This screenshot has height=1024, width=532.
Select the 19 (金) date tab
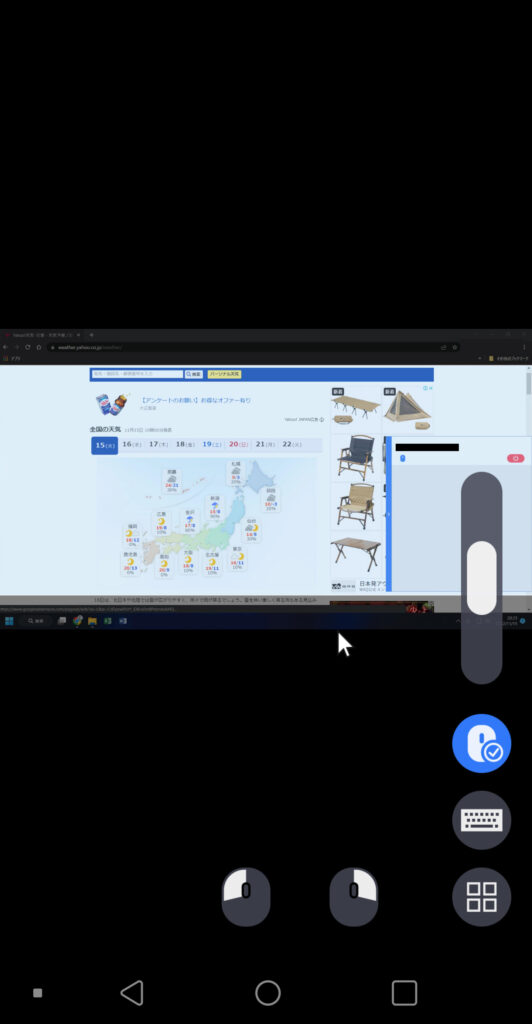point(212,445)
